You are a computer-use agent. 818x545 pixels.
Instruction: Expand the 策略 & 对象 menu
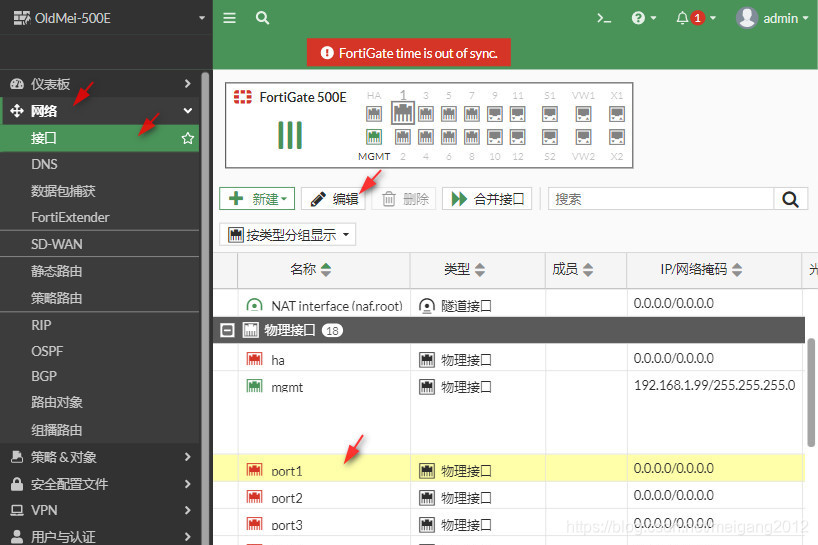tap(100, 457)
